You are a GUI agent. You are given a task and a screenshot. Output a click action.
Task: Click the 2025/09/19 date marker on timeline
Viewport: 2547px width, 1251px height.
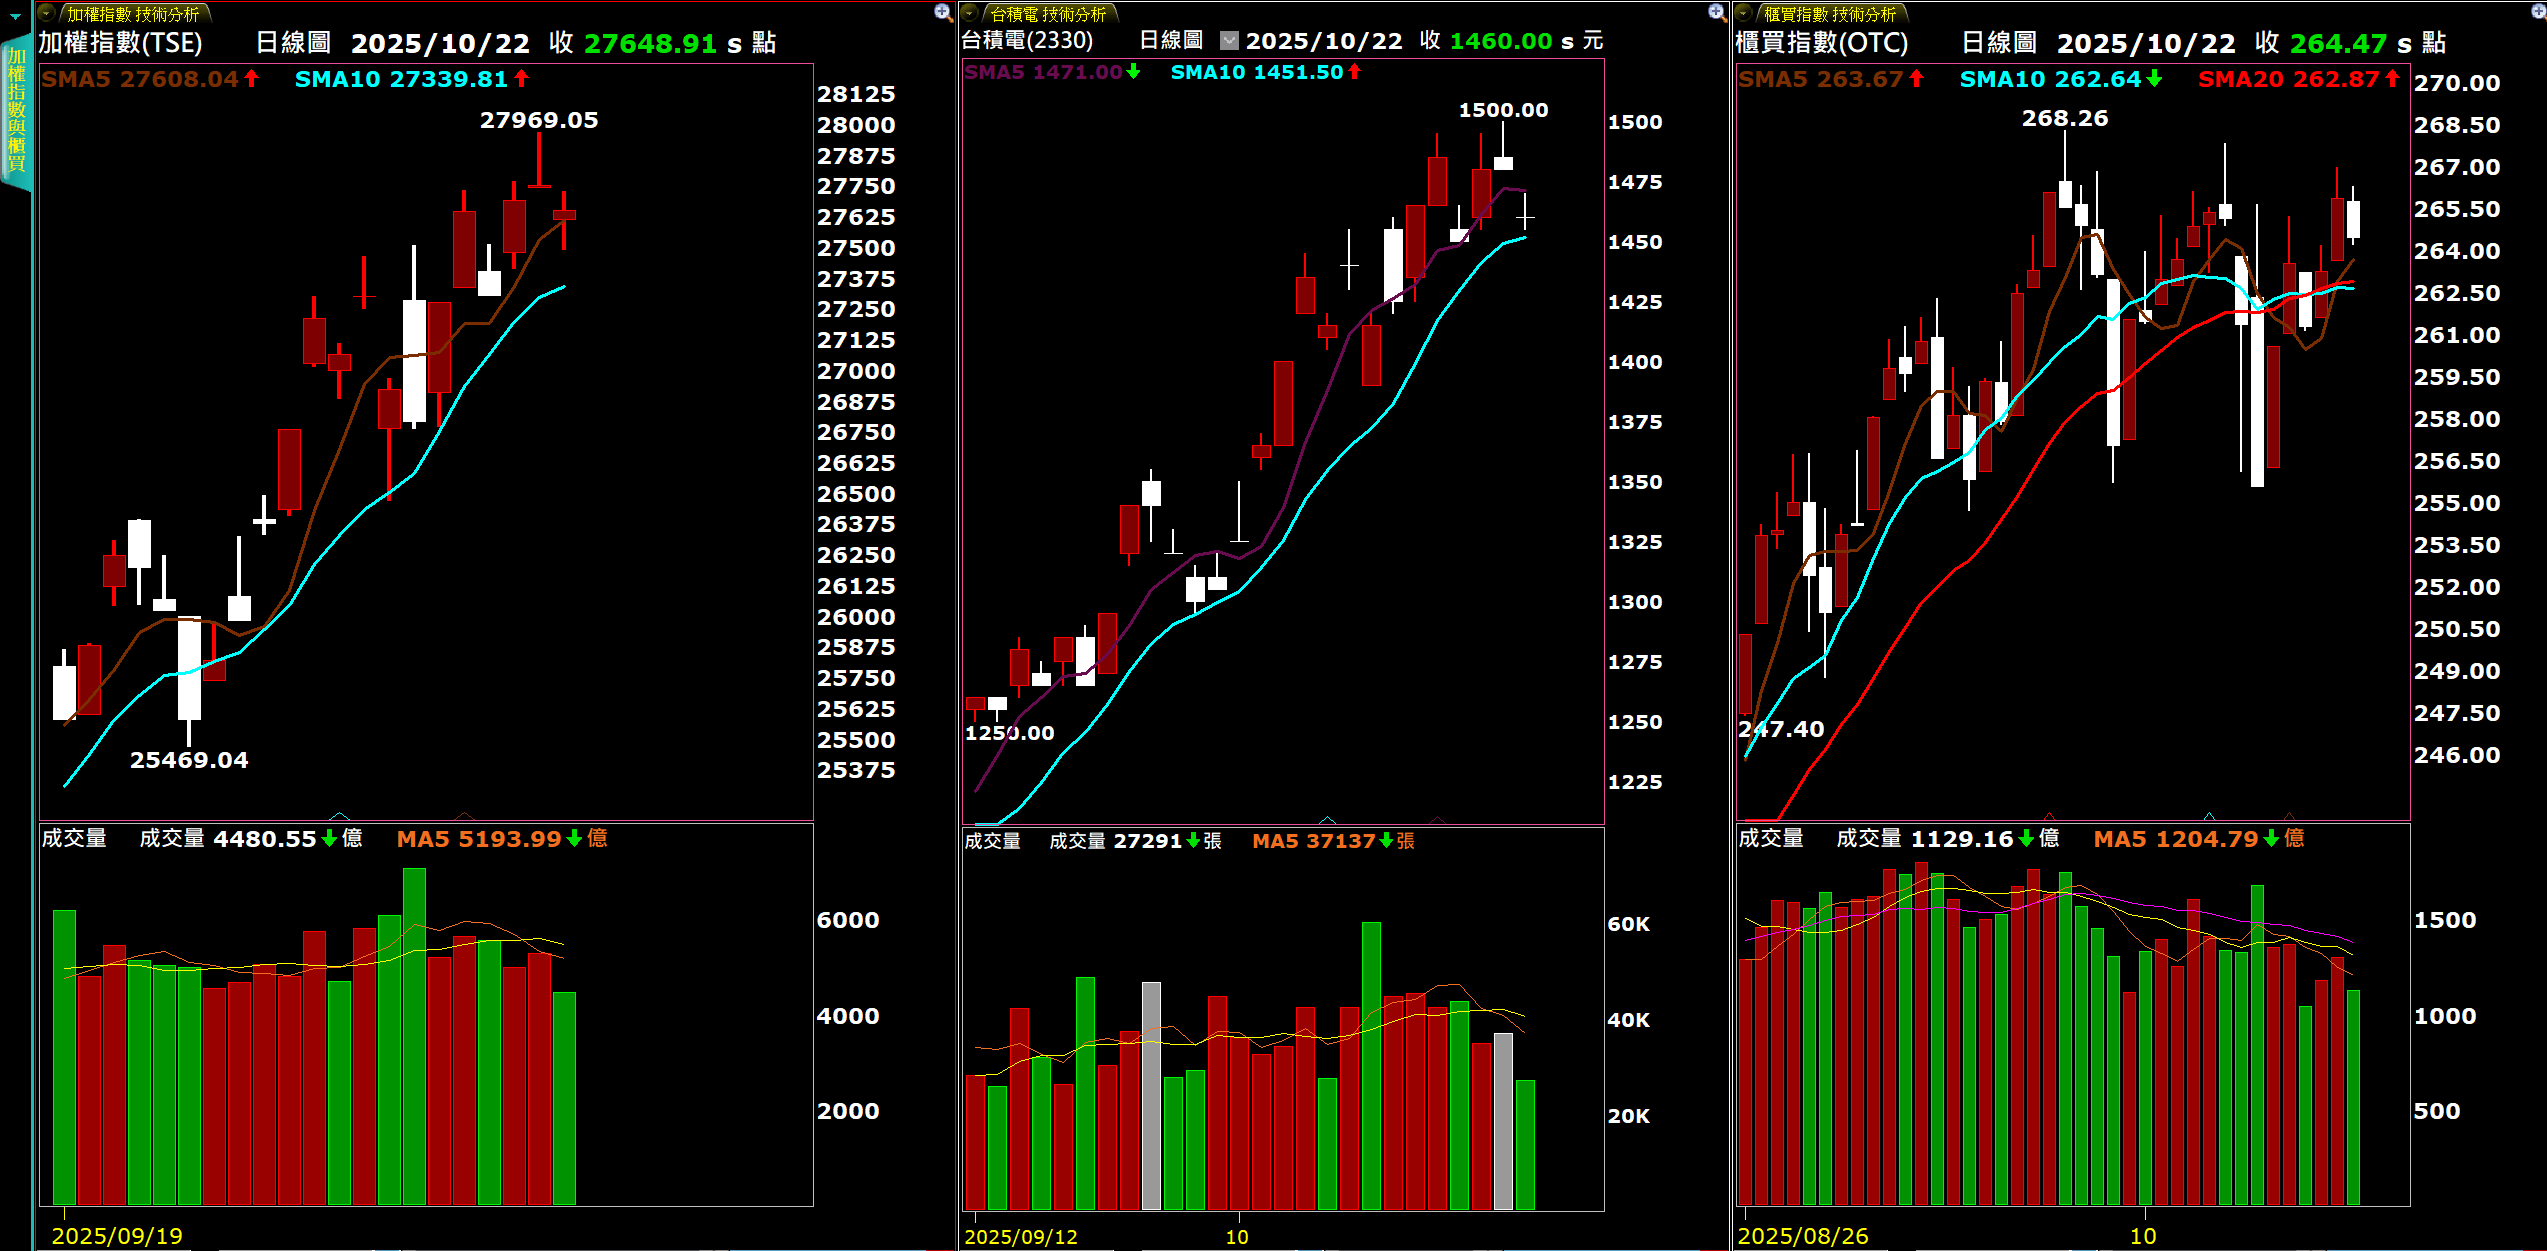tap(117, 1236)
